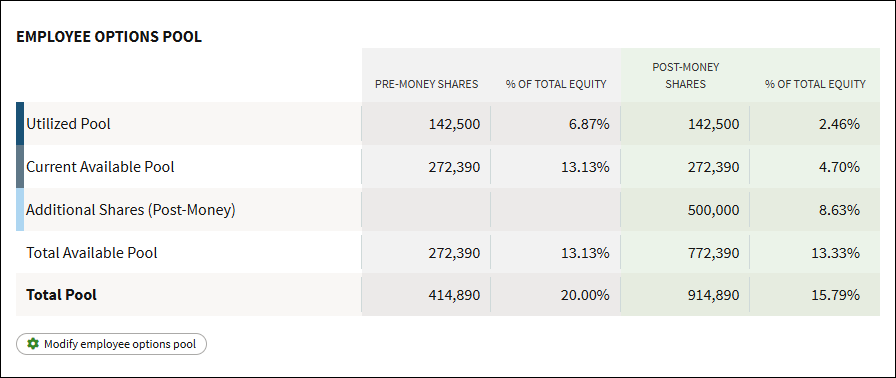896x378 pixels.
Task: Select the bold Total Pool label
Action: click(x=62, y=295)
